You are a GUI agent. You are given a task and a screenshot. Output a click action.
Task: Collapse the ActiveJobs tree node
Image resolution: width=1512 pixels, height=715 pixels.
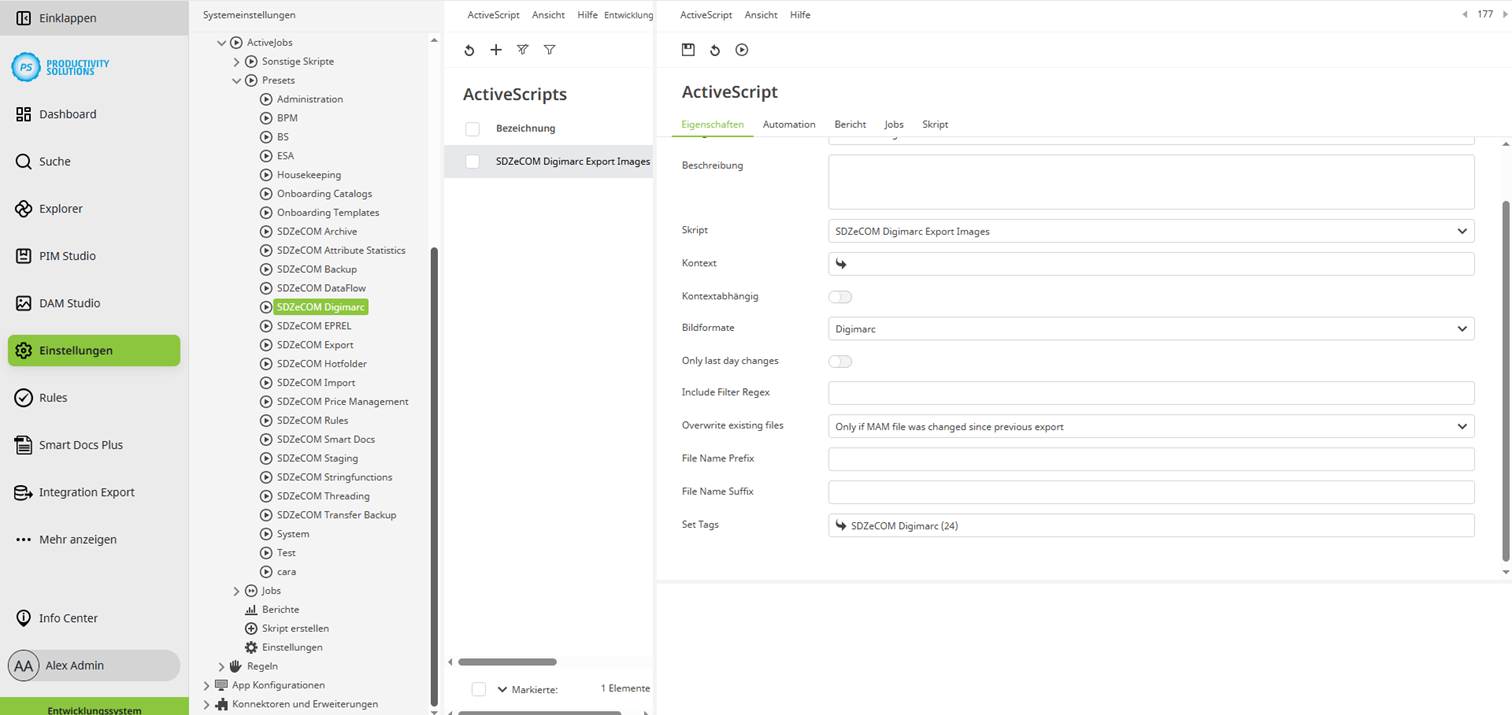coord(222,42)
